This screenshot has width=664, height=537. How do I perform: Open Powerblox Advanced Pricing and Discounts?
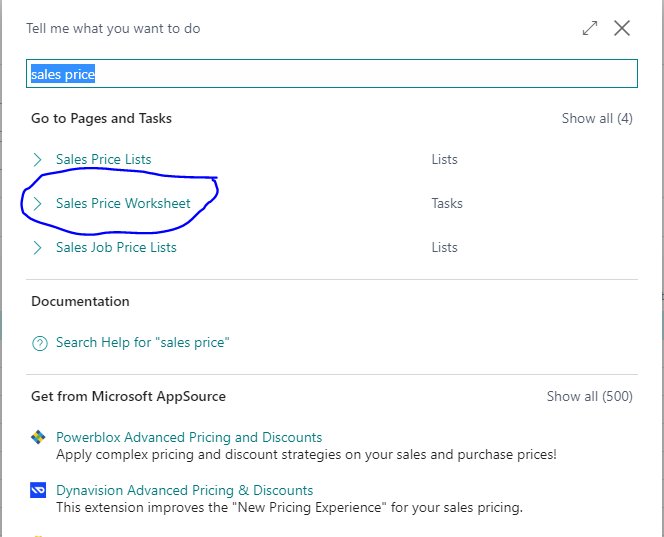click(189, 437)
